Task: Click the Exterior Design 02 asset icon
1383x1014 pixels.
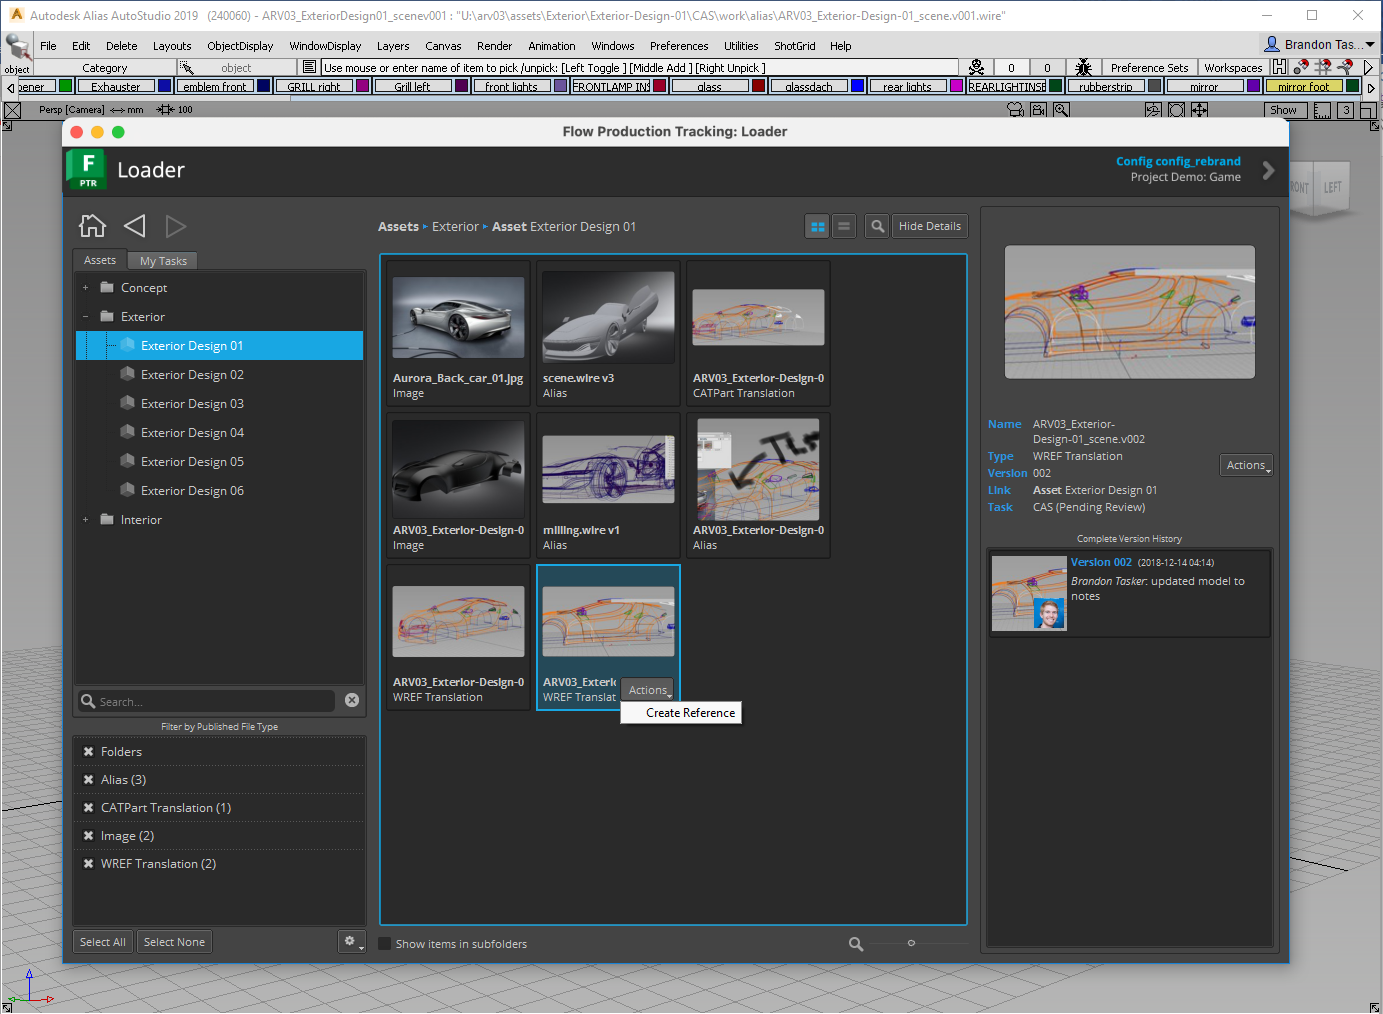Action: 127,374
